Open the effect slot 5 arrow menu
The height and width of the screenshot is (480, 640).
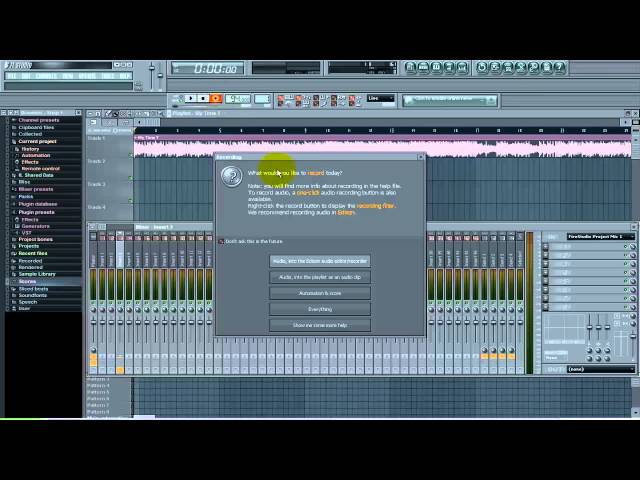coord(546,281)
